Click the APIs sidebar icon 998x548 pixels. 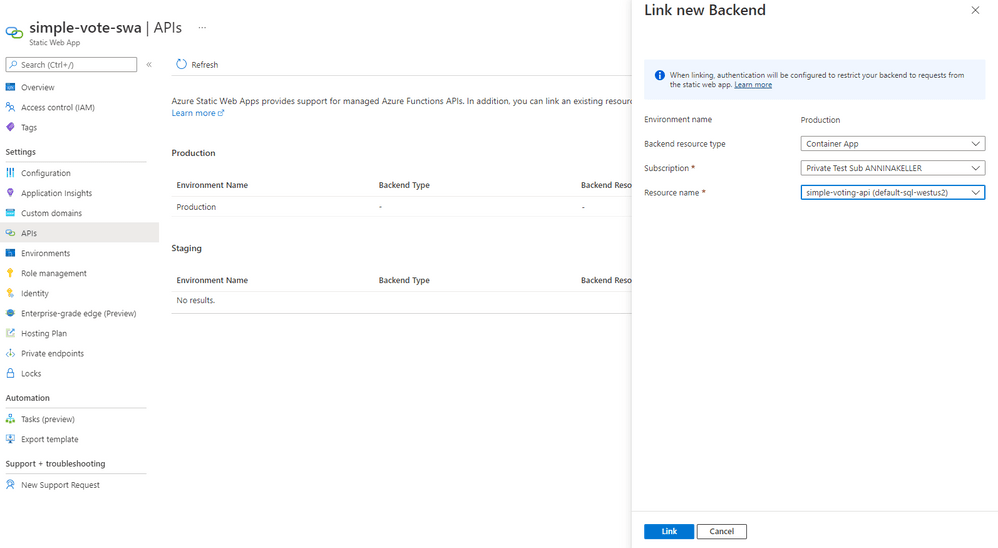point(10,233)
